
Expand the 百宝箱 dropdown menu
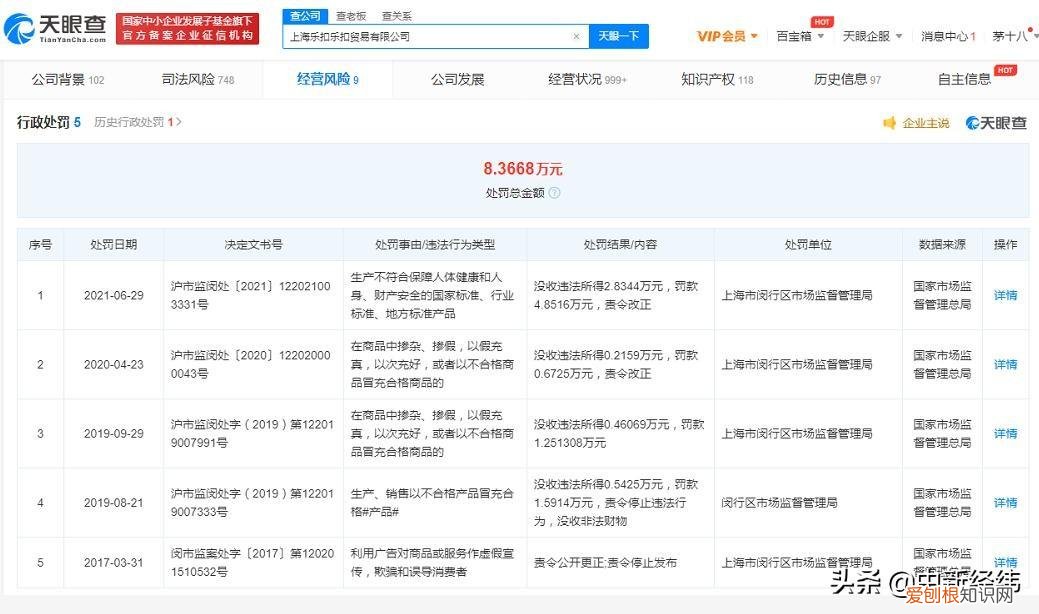coord(800,36)
